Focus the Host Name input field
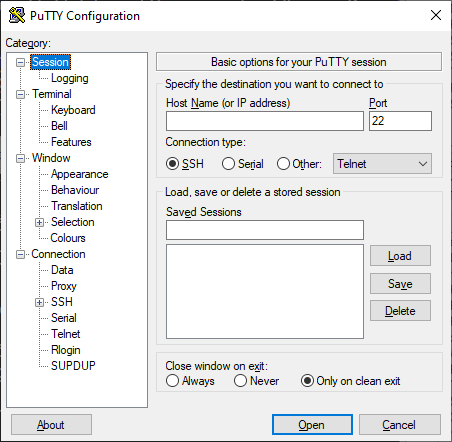 point(265,121)
